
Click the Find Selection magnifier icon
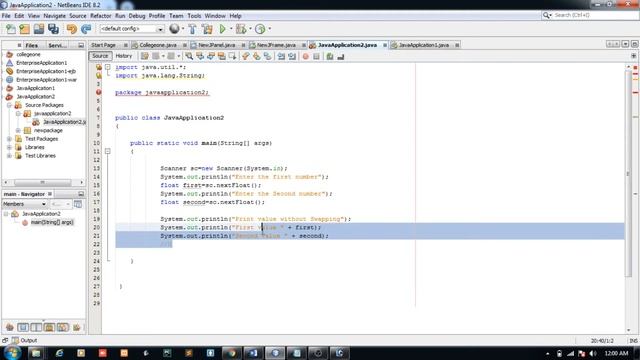click(189, 56)
